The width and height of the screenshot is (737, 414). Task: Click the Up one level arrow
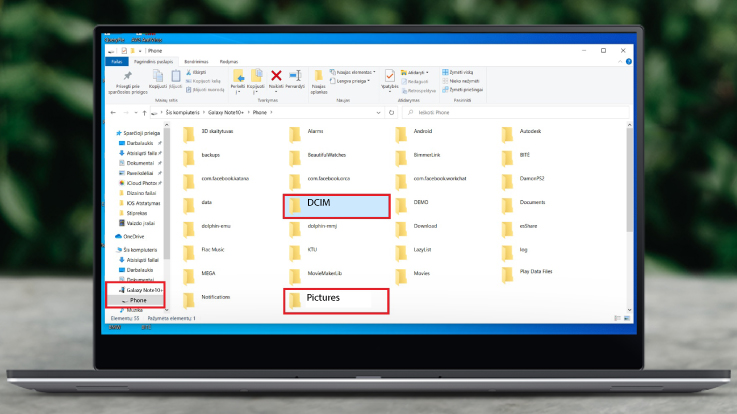point(144,112)
